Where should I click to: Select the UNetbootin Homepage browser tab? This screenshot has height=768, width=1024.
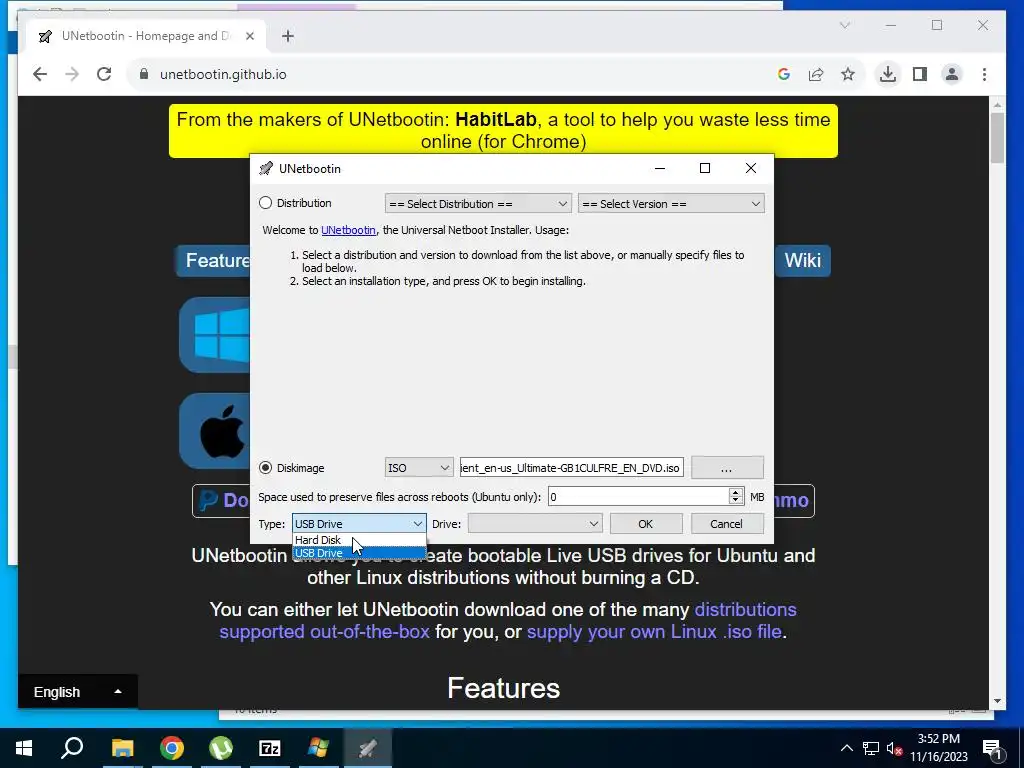pos(146,36)
